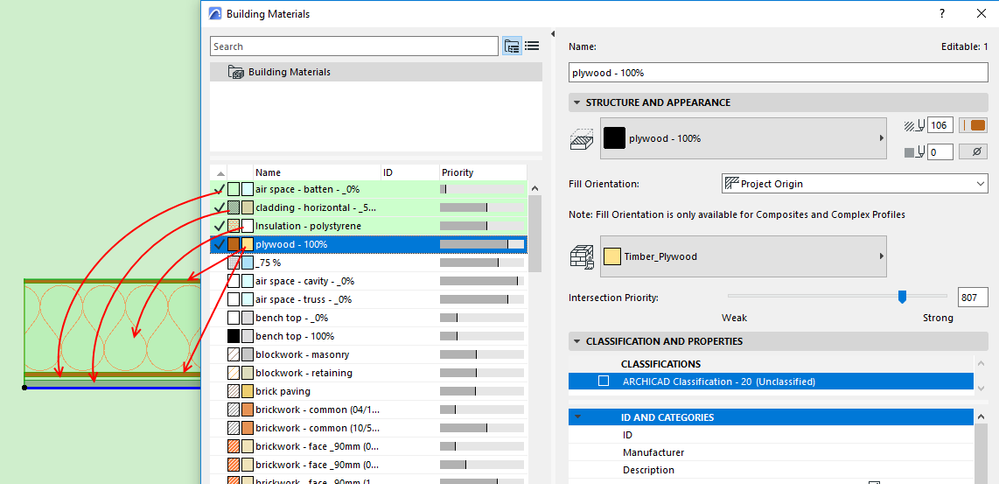Viewport: 999px width, 484px height.
Task: Sort list by Priority column header
Action: pyautogui.click(x=483, y=173)
